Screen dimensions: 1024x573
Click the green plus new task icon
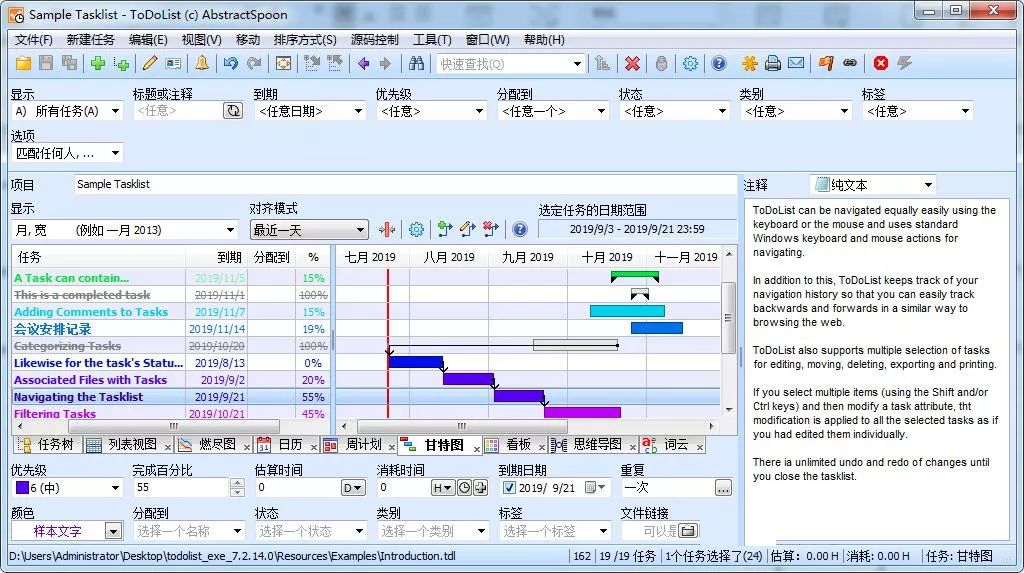[x=97, y=63]
